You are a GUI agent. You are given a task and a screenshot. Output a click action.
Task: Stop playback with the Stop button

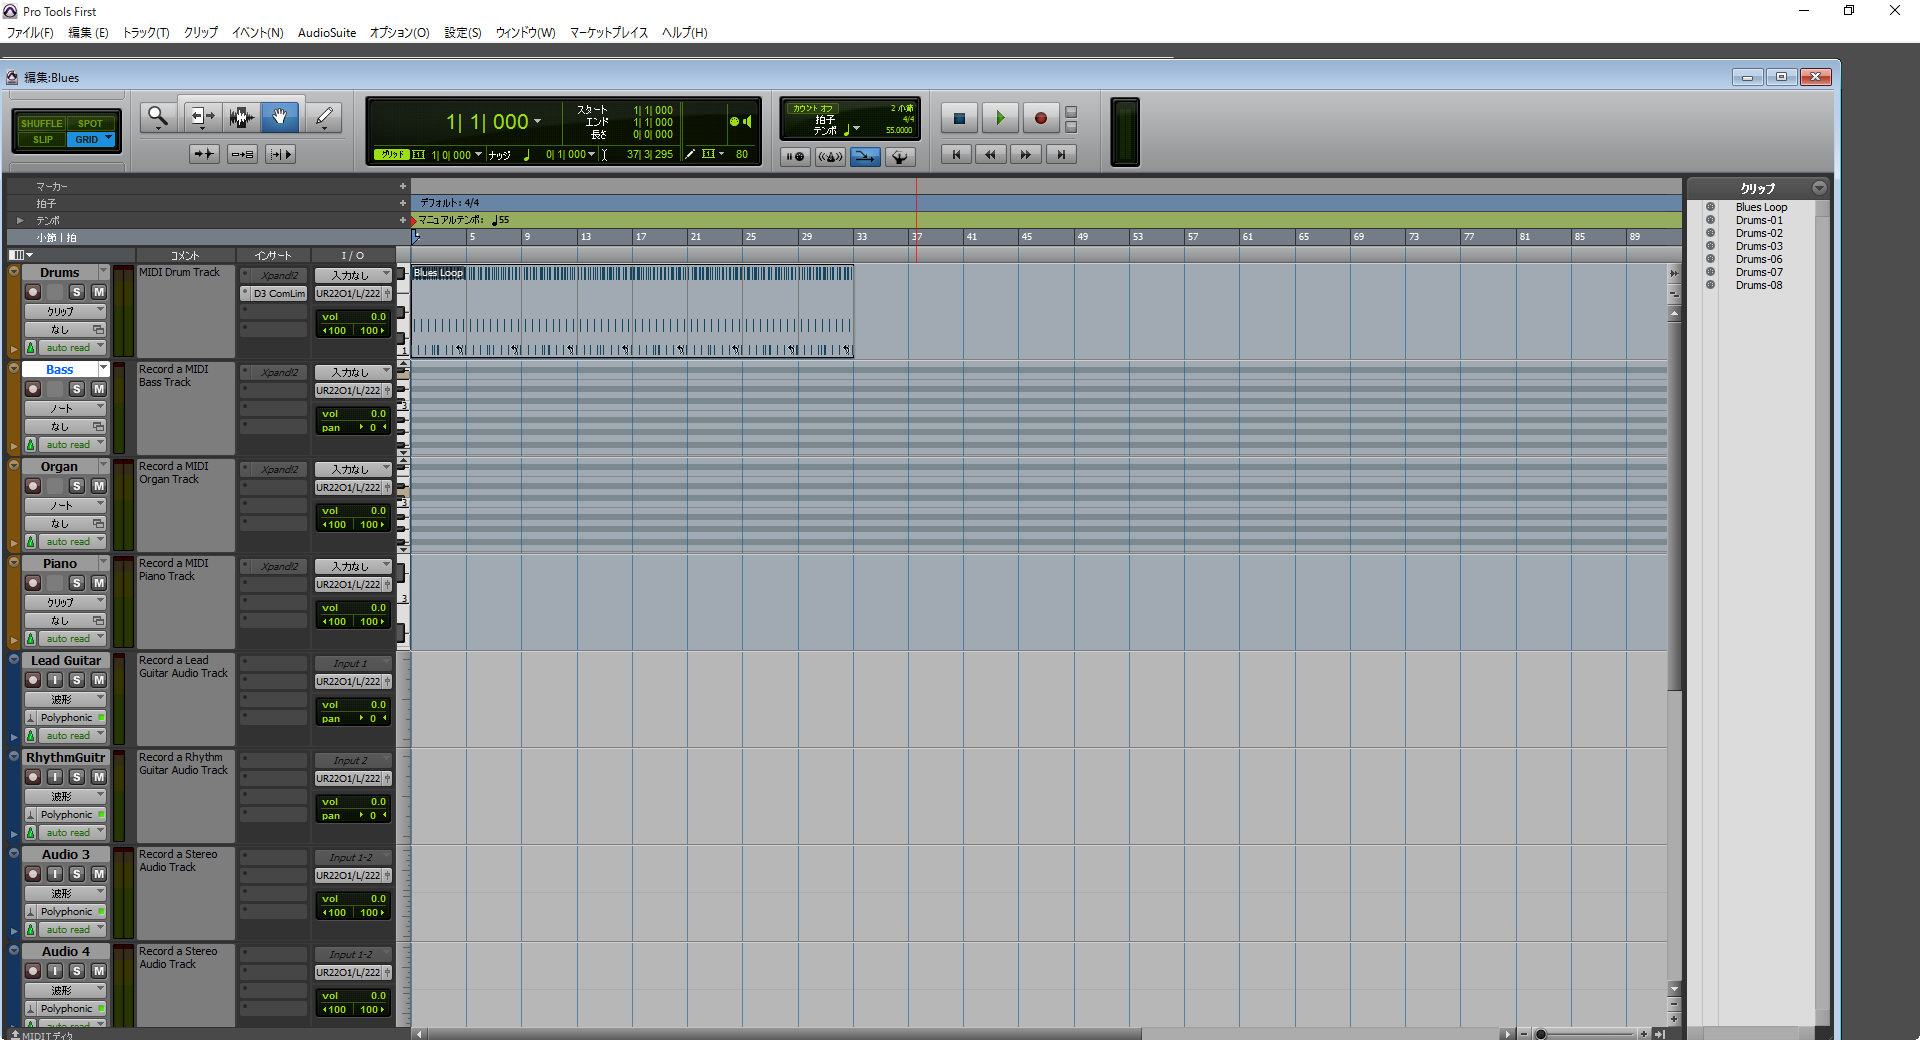click(959, 118)
